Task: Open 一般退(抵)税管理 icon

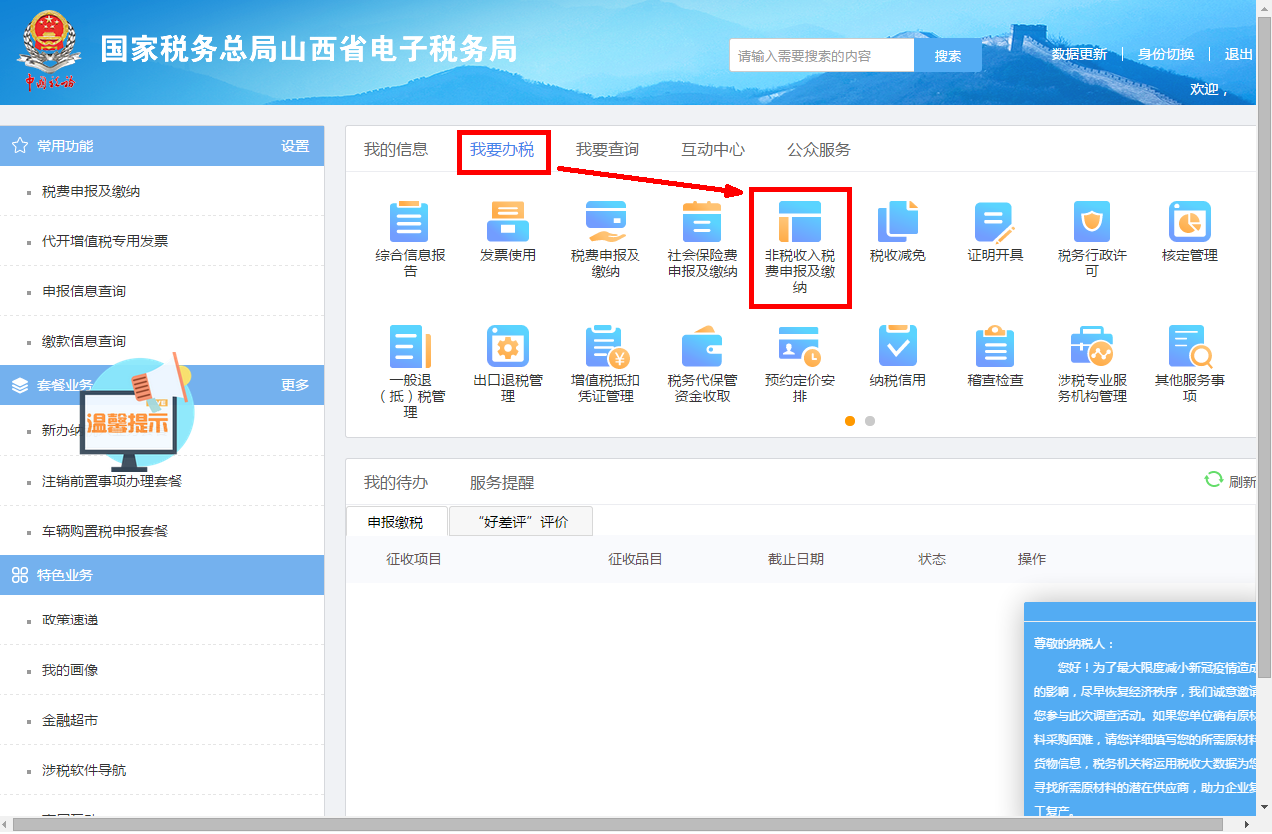Action: click(x=410, y=347)
